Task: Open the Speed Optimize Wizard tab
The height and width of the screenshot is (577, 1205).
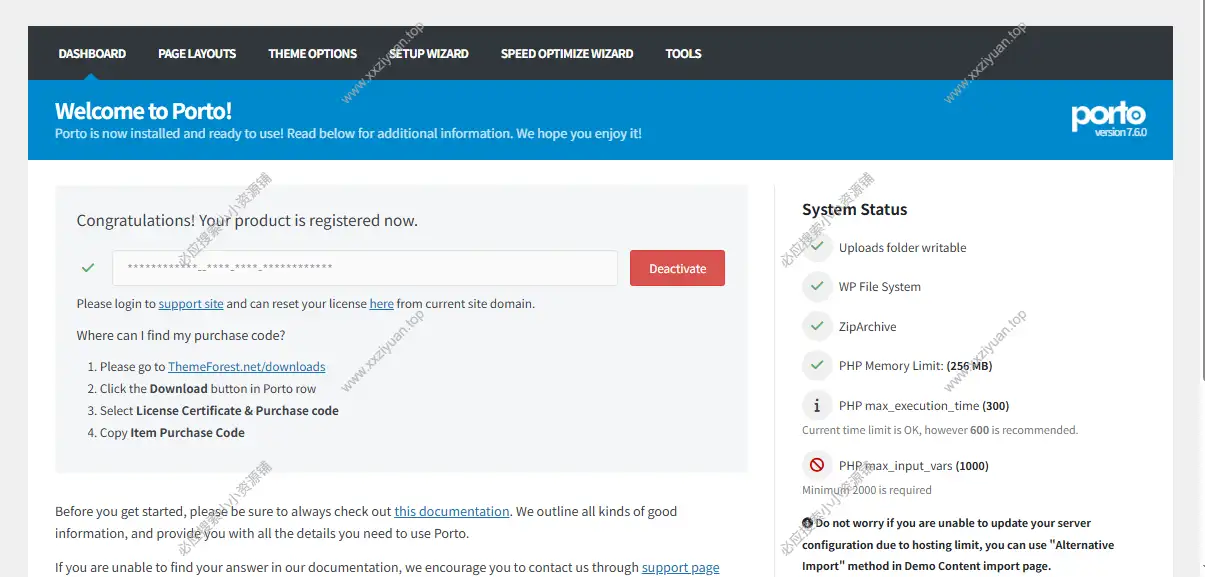Action: (567, 54)
